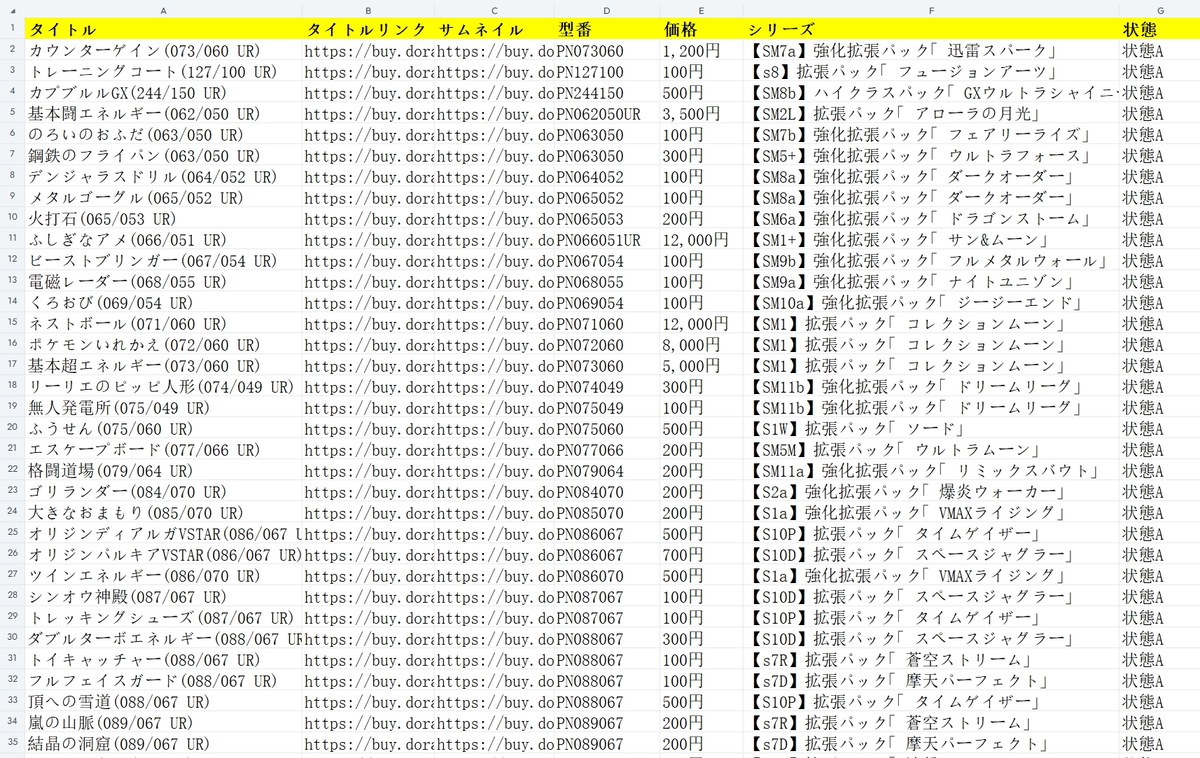Select cell 基本闘エネルギー(062/050 UR)

(x=163, y=113)
